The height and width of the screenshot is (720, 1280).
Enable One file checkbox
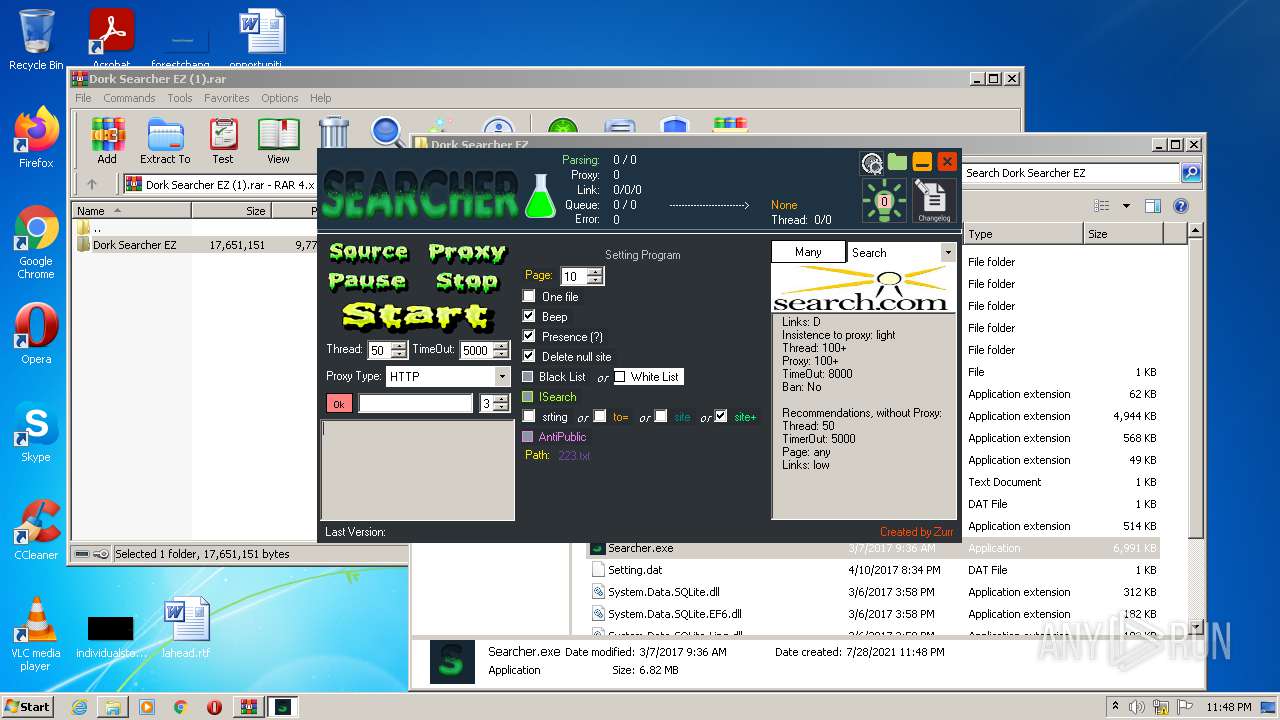pyautogui.click(x=529, y=297)
